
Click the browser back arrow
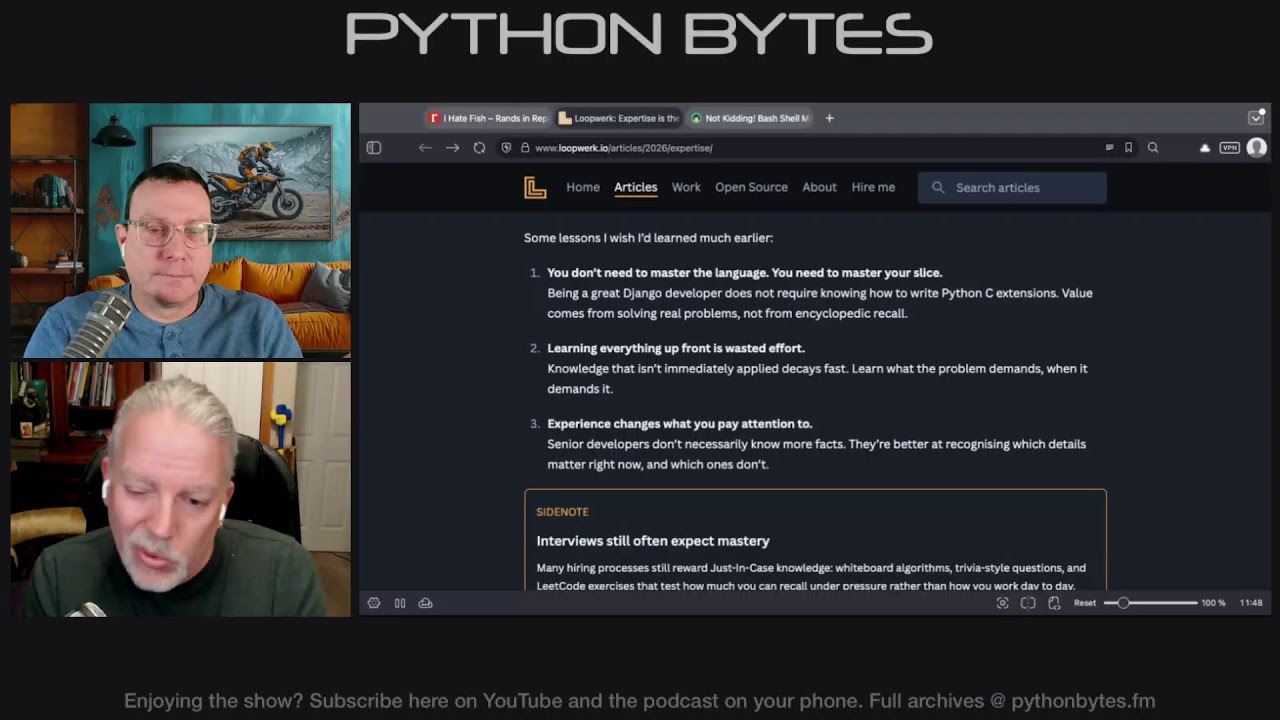425,148
